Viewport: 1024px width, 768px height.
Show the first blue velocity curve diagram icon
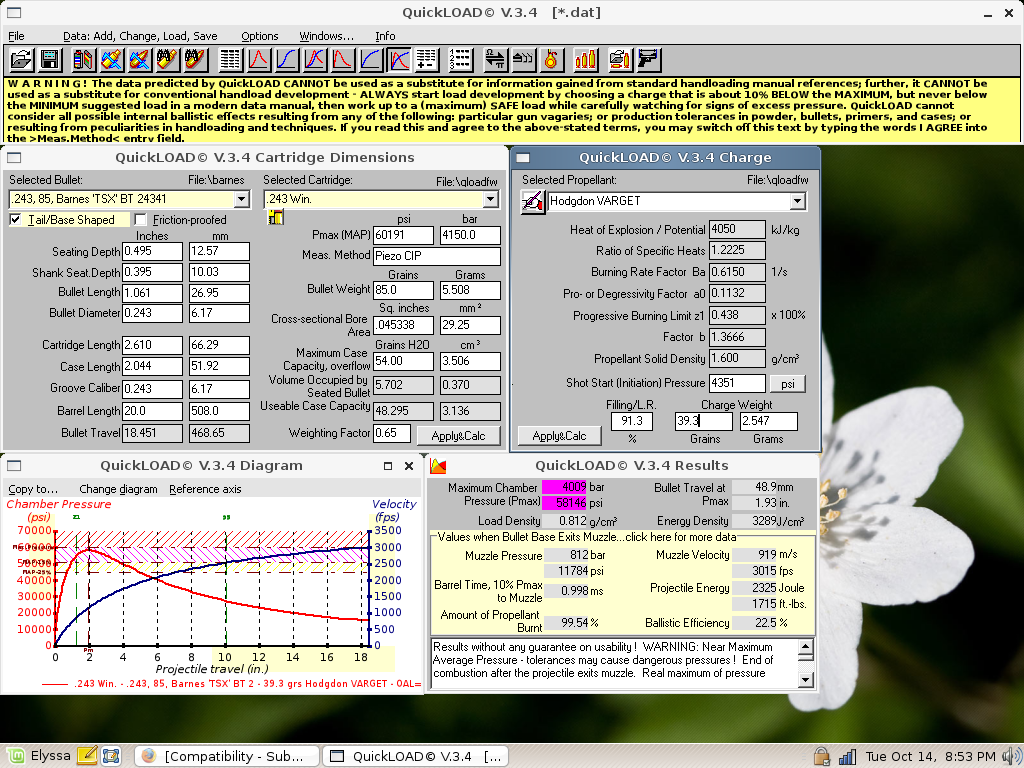(x=287, y=60)
